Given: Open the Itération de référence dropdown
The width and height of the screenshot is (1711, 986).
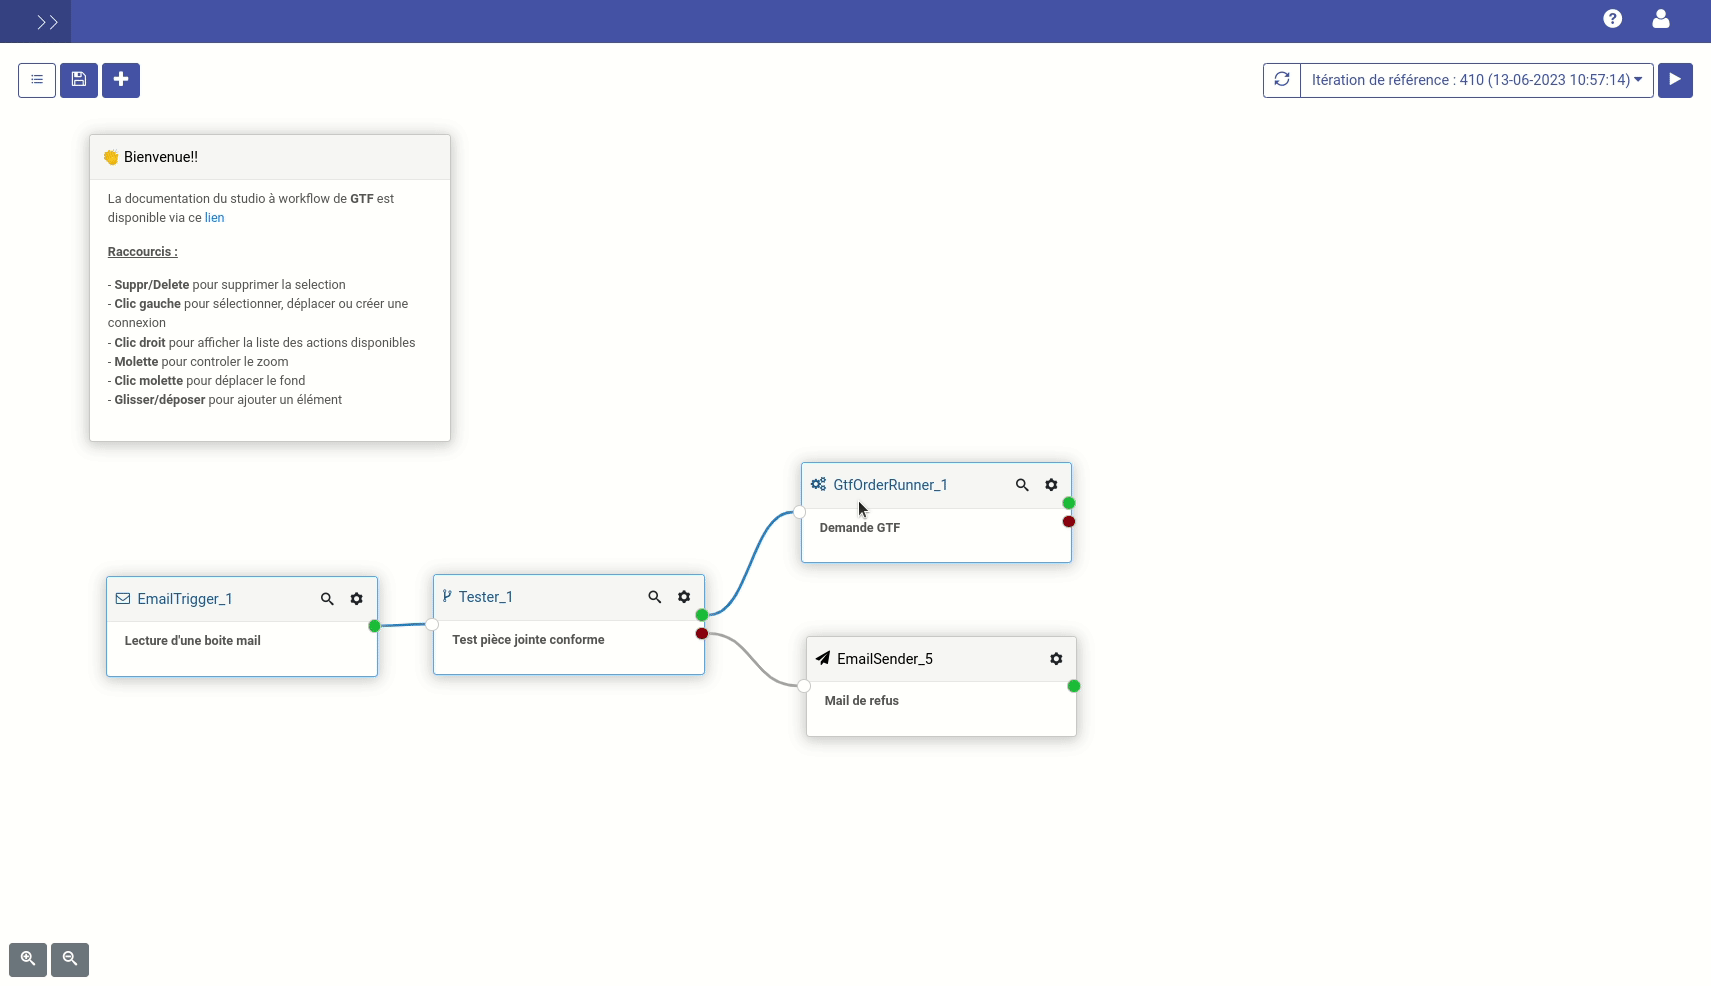Looking at the screenshot, I should tap(1476, 80).
